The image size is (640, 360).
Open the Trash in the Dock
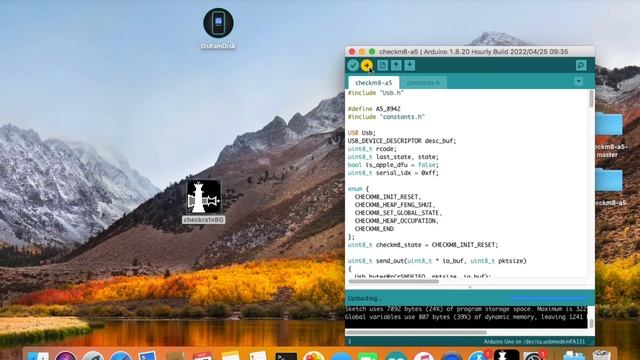601,355
